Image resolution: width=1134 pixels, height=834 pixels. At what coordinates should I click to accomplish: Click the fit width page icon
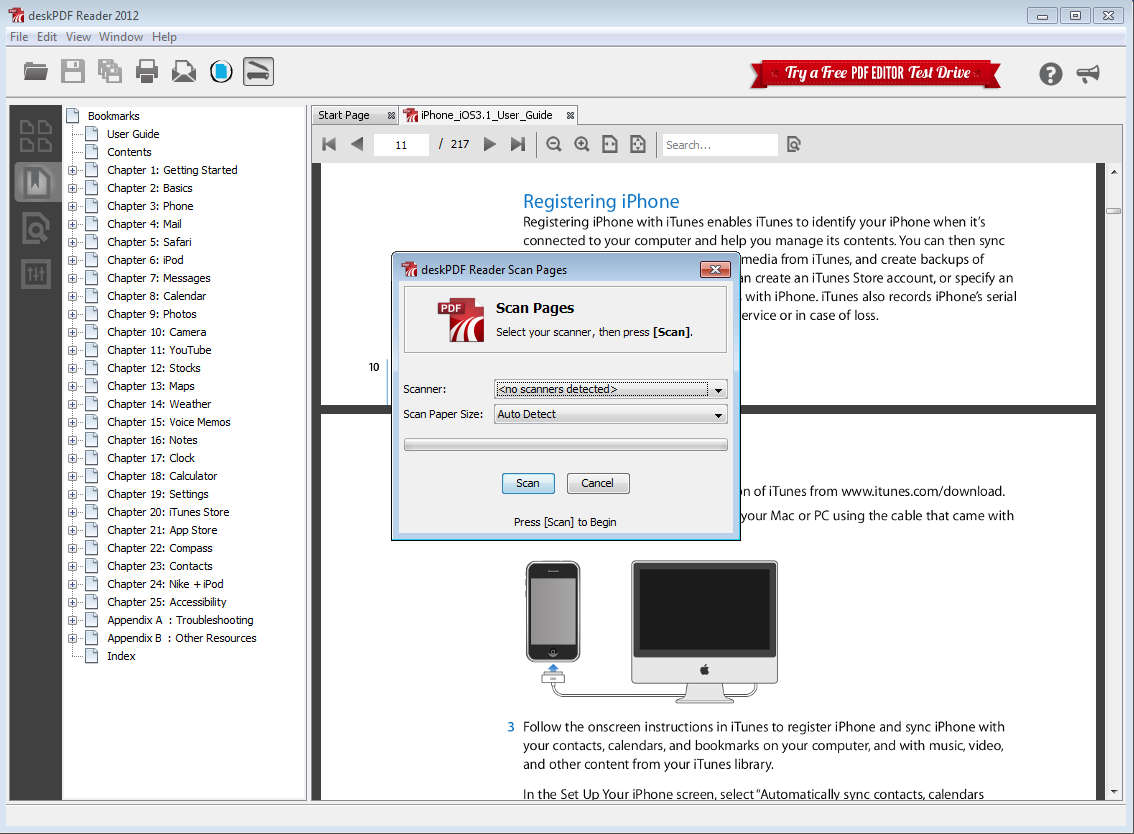point(610,145)
